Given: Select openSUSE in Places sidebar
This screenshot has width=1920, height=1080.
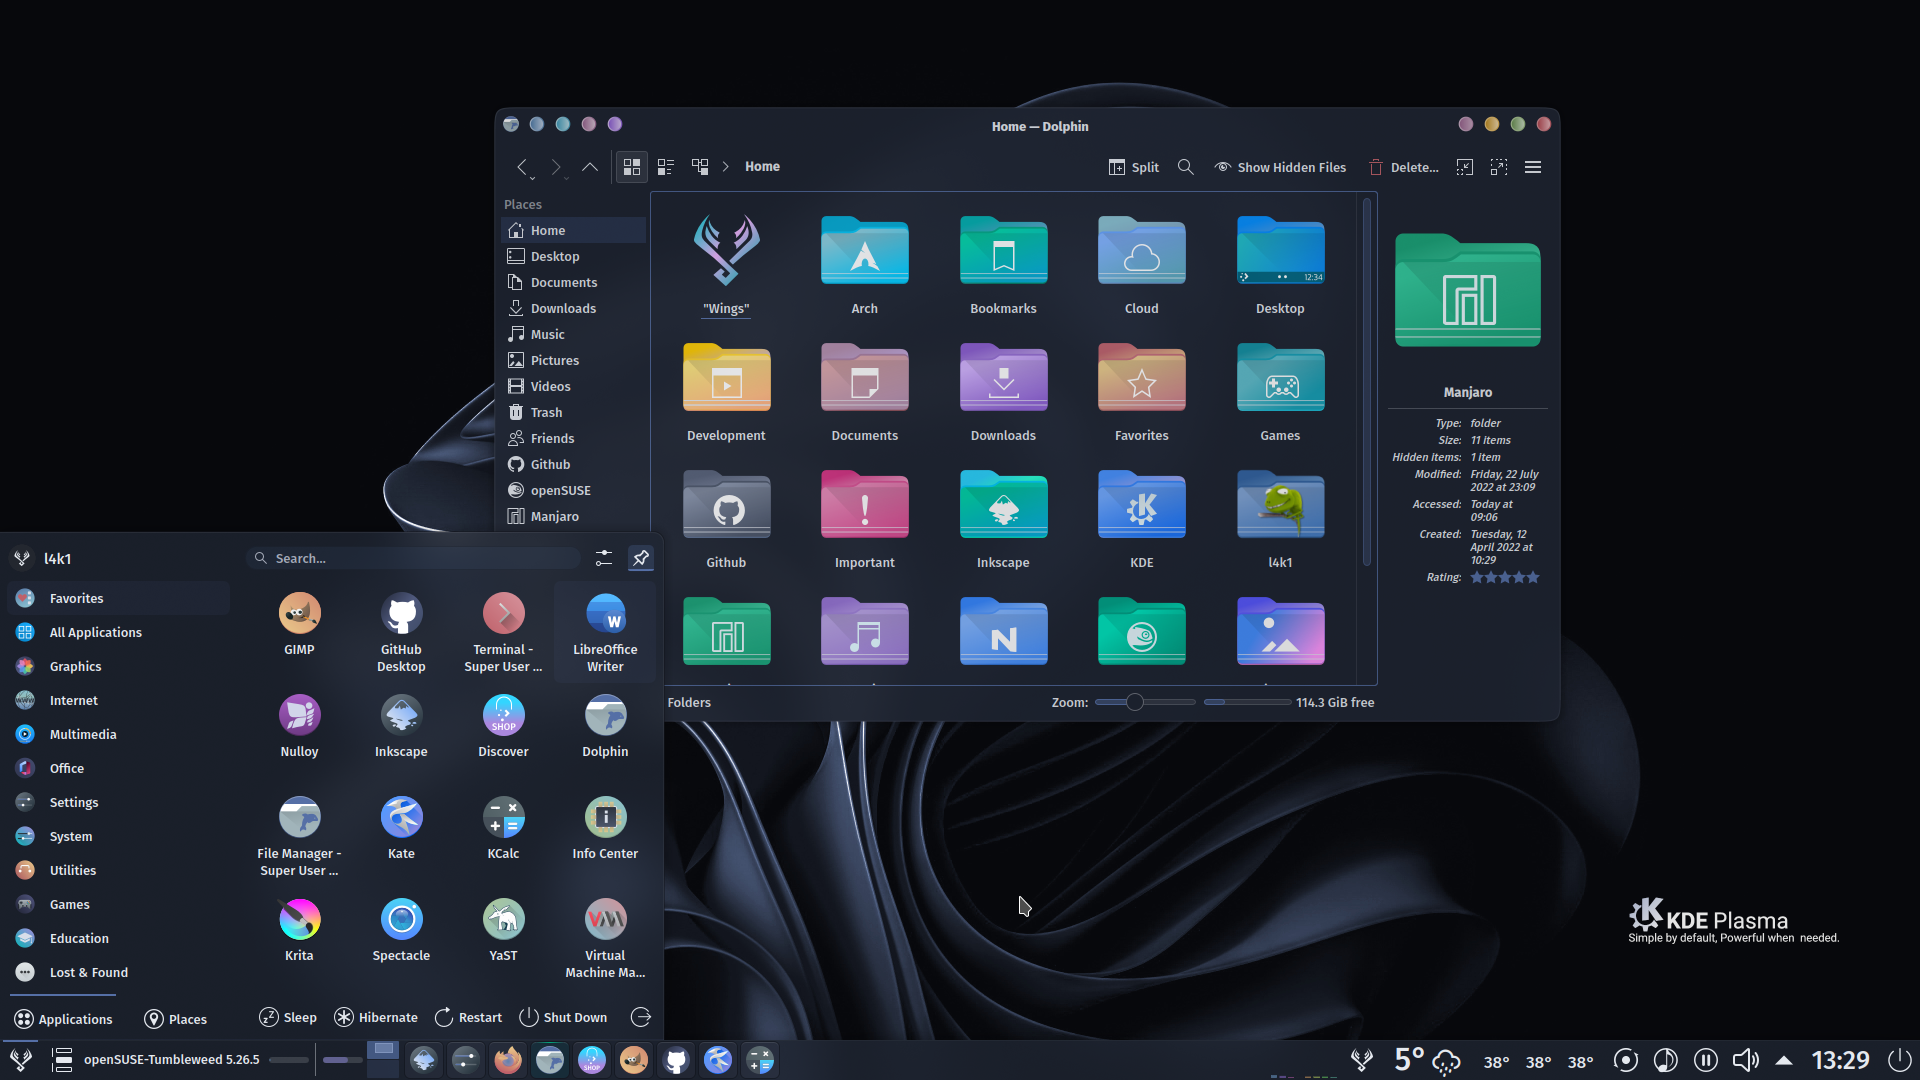Looking at the screenshot, I should click(573, 490).
